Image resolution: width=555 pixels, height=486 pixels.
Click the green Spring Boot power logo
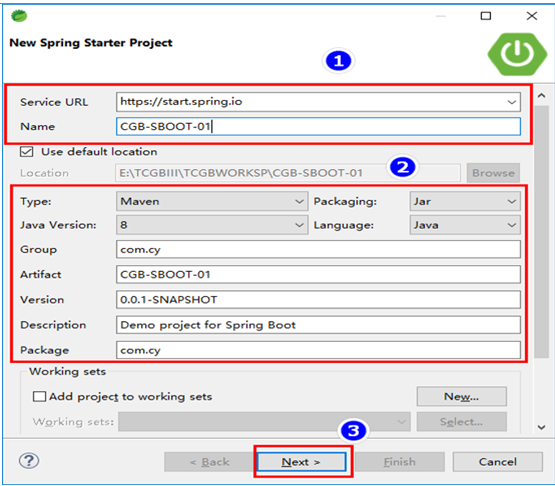517,54
